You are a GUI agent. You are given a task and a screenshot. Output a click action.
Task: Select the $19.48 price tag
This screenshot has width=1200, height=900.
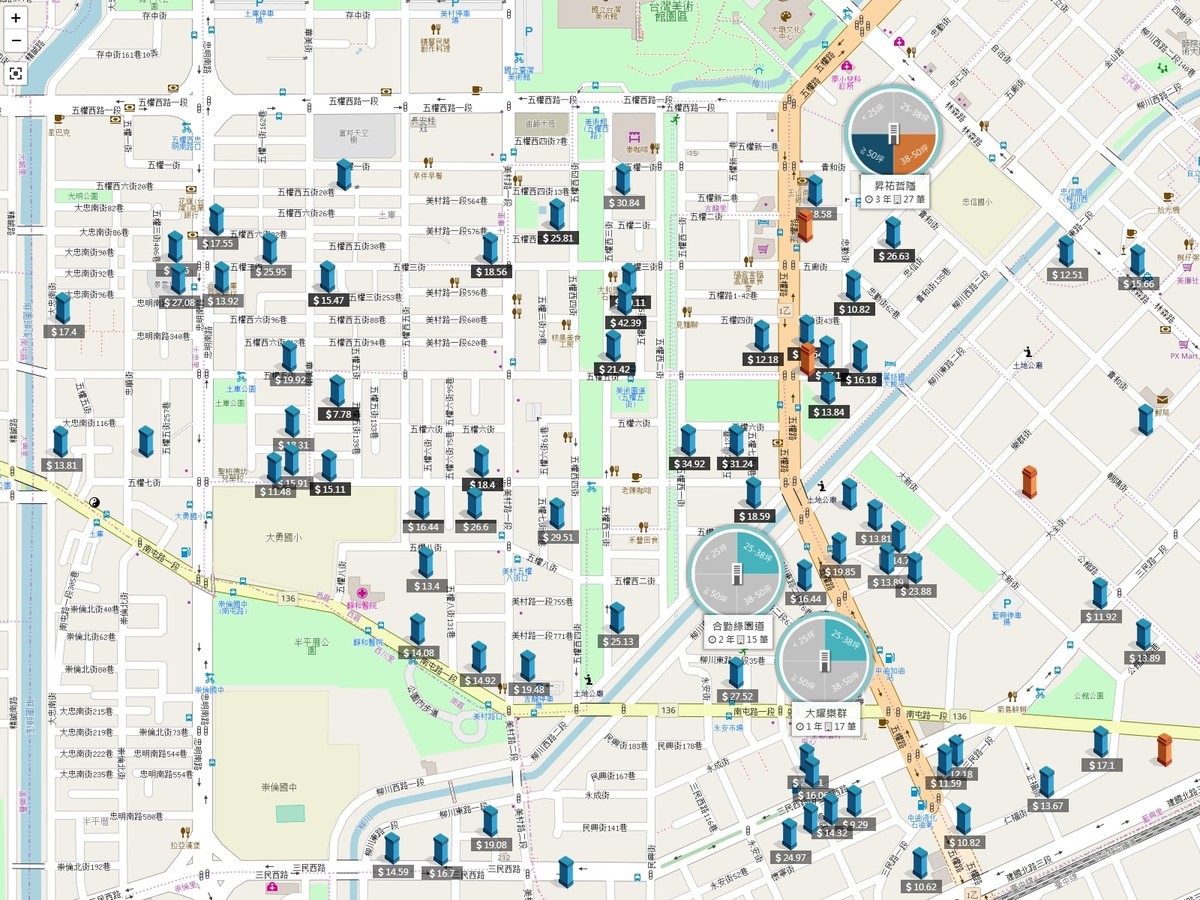tap(528, 689)
